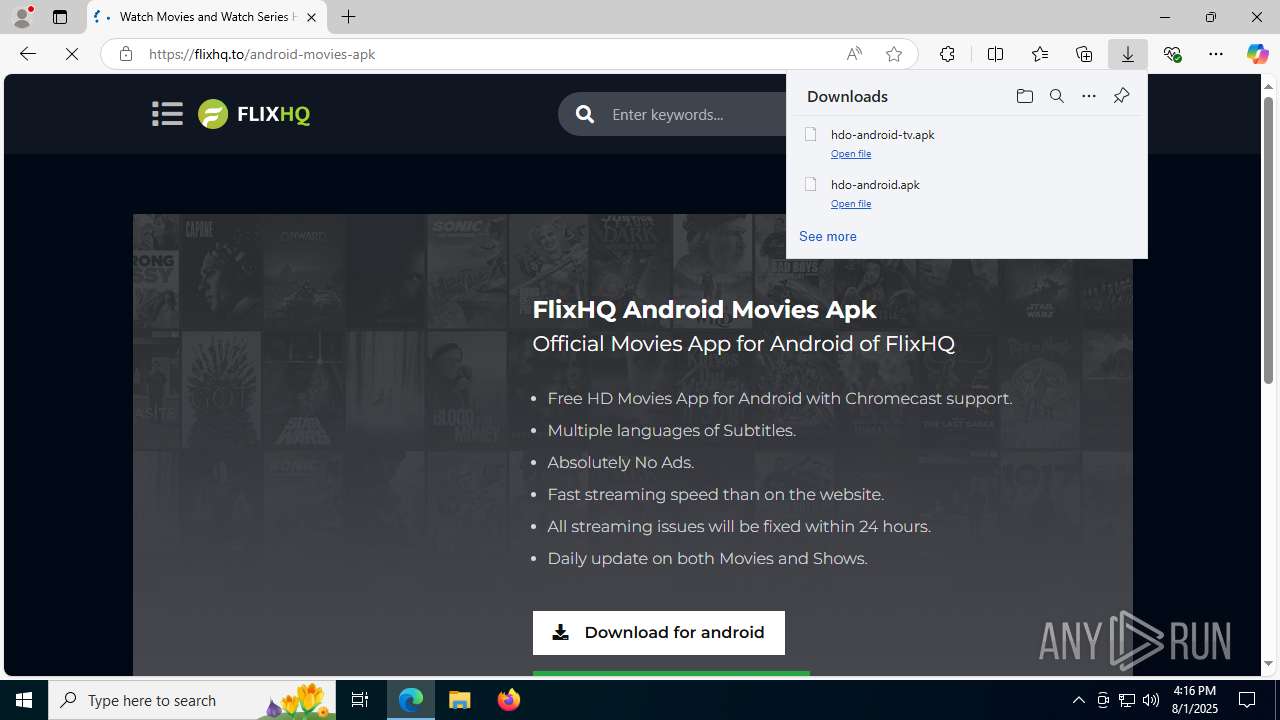Image resolution: width=1280 pixels, height=720 pixels.
Task: Open Favorites list icon
Action: 1039,54
